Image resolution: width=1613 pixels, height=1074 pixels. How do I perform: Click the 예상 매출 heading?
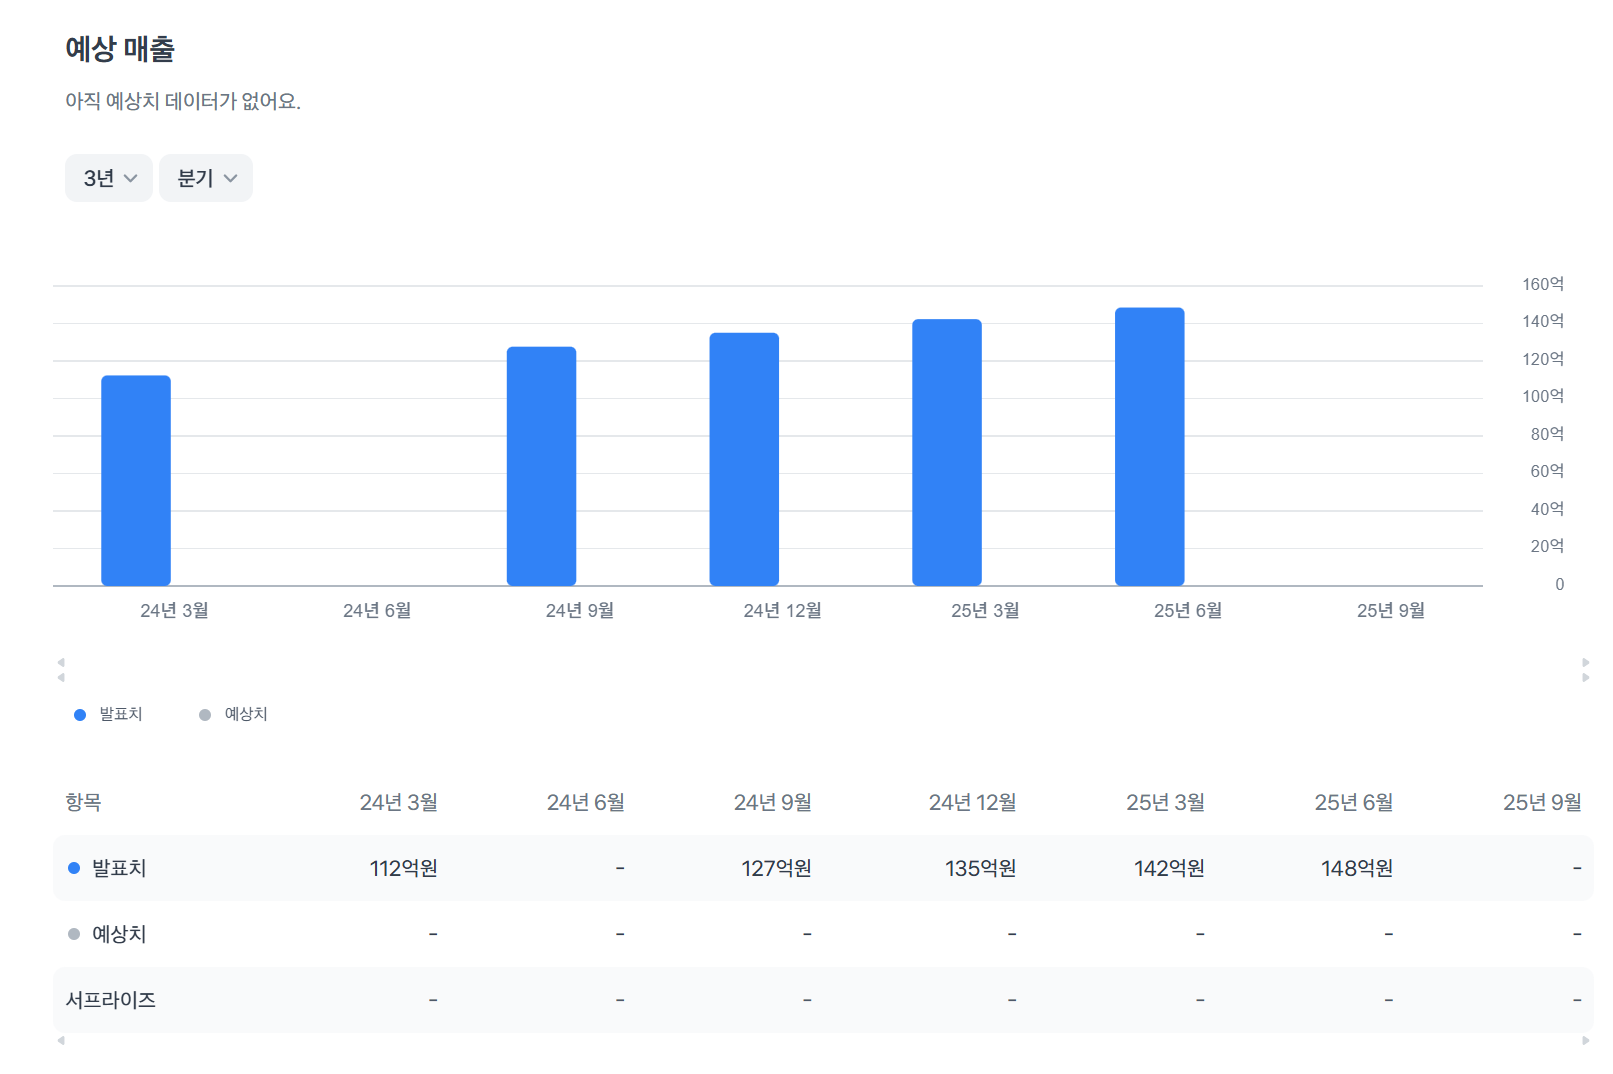(120, 49)
